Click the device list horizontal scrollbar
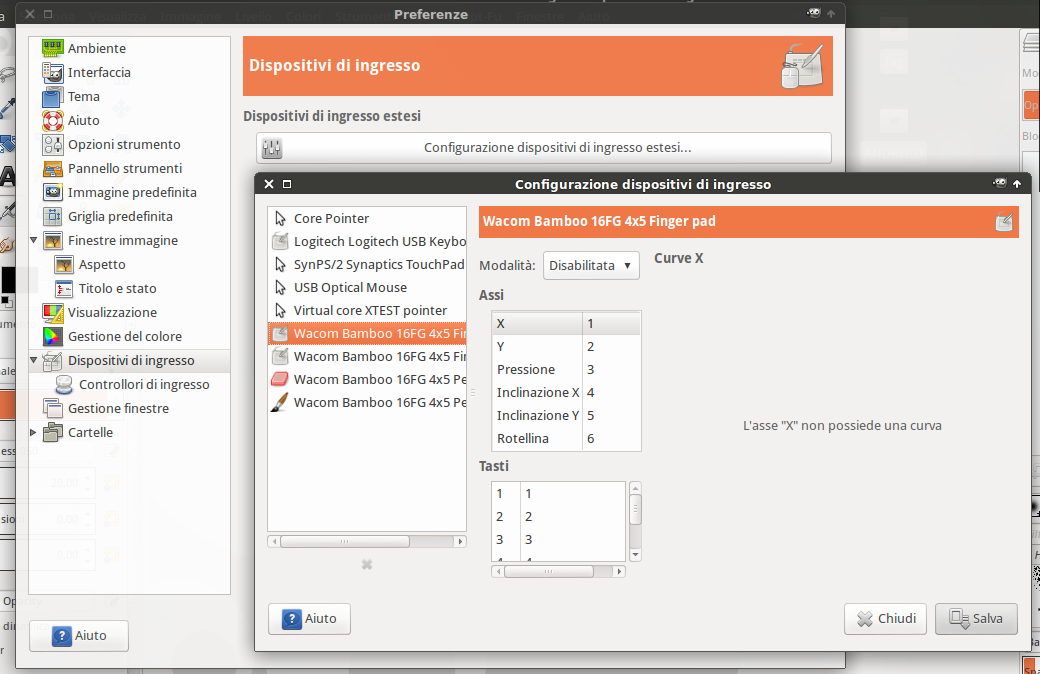This screenshot has width=1040, height=674. pos(345,541)
